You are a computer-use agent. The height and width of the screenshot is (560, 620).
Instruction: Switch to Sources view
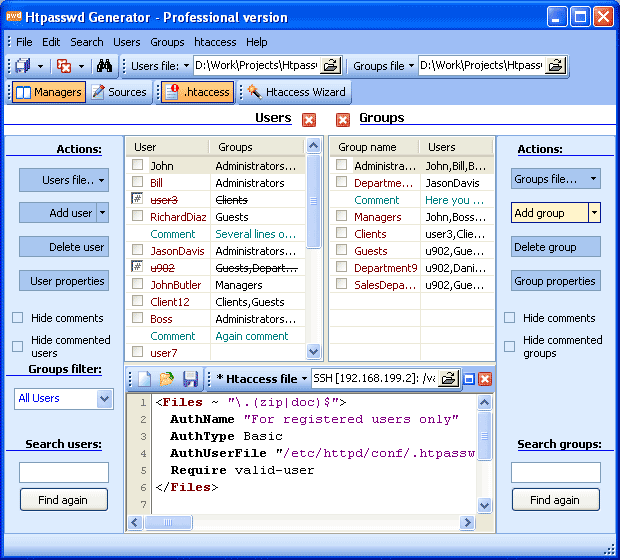pyautogui.click(x=119, y=92)
